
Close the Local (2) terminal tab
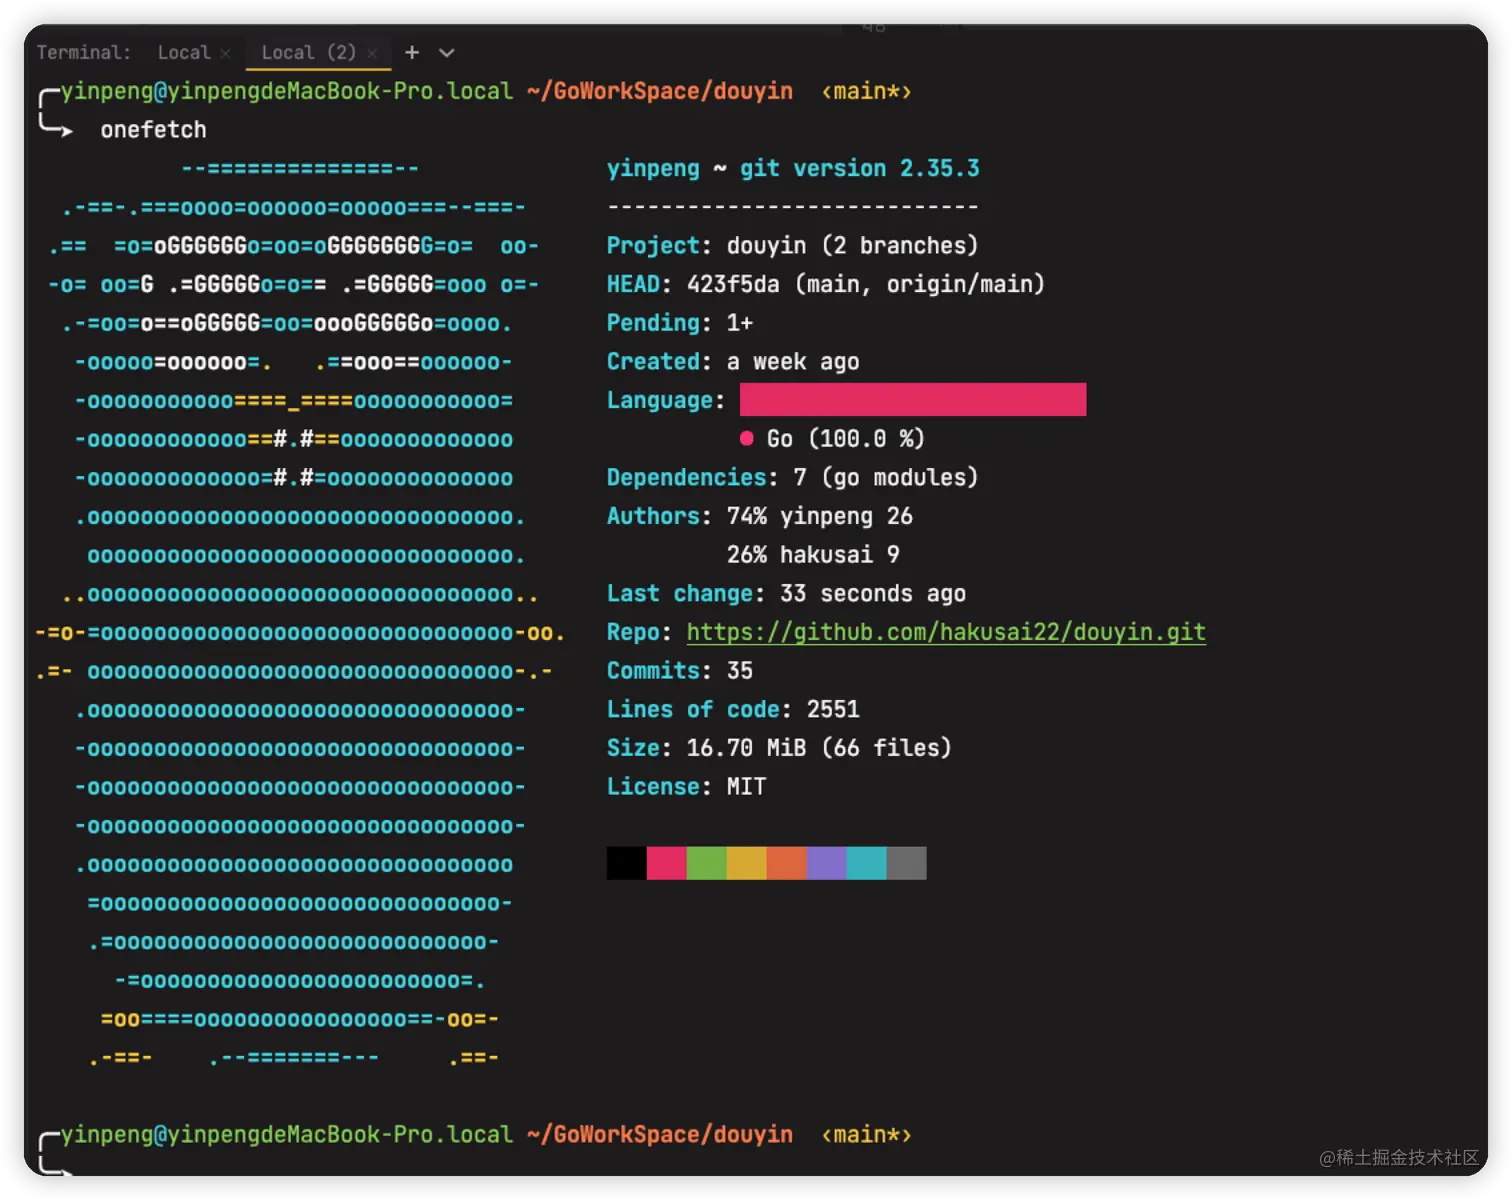click(372, 53)
